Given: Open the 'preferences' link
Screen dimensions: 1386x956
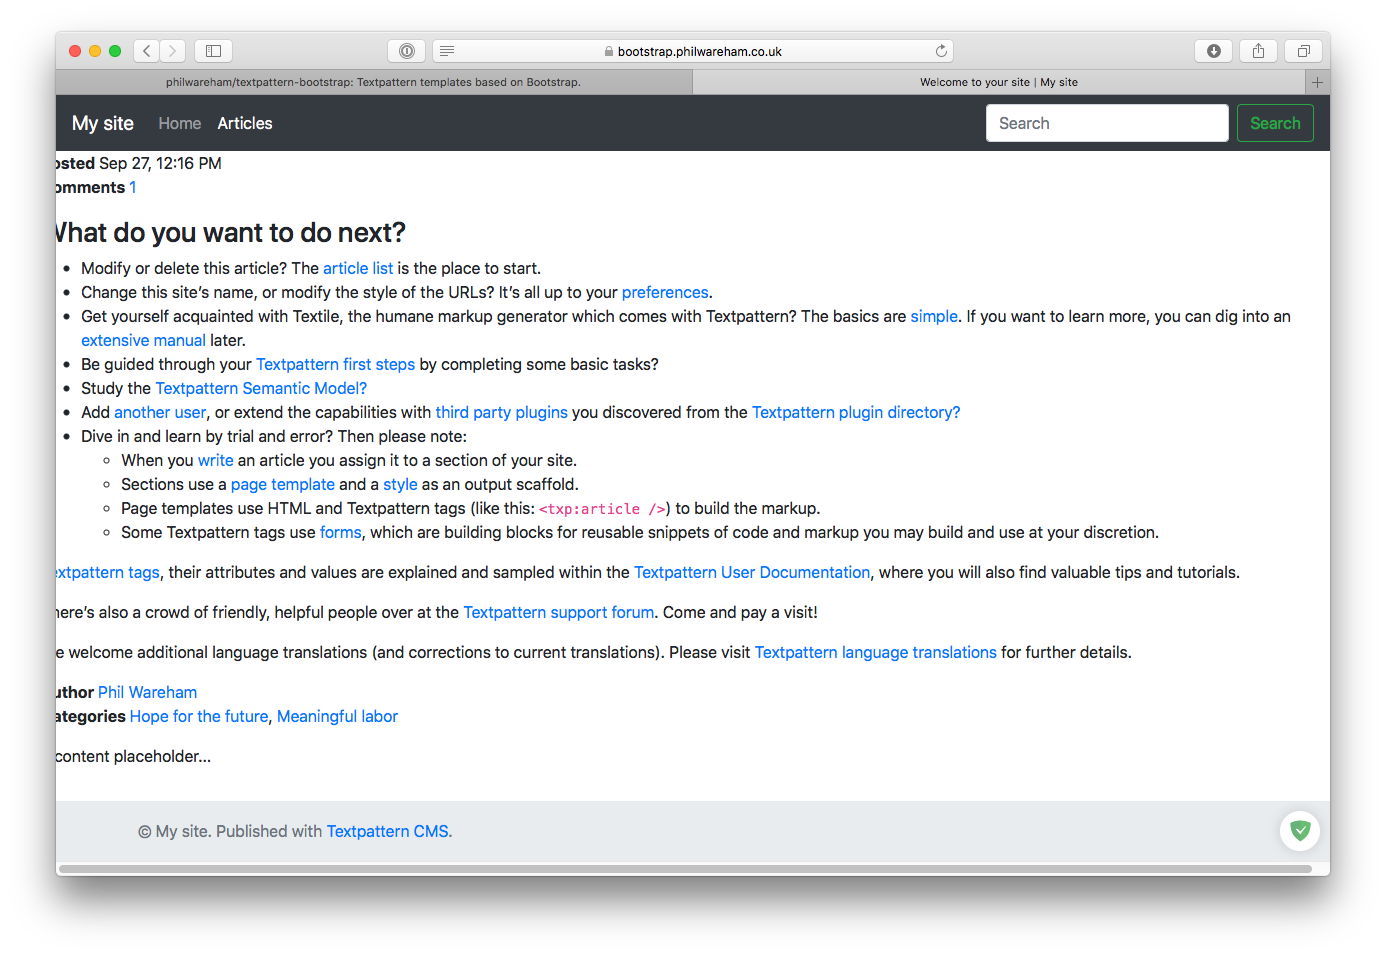Looking at the screenshot, I should coord(665,292).
